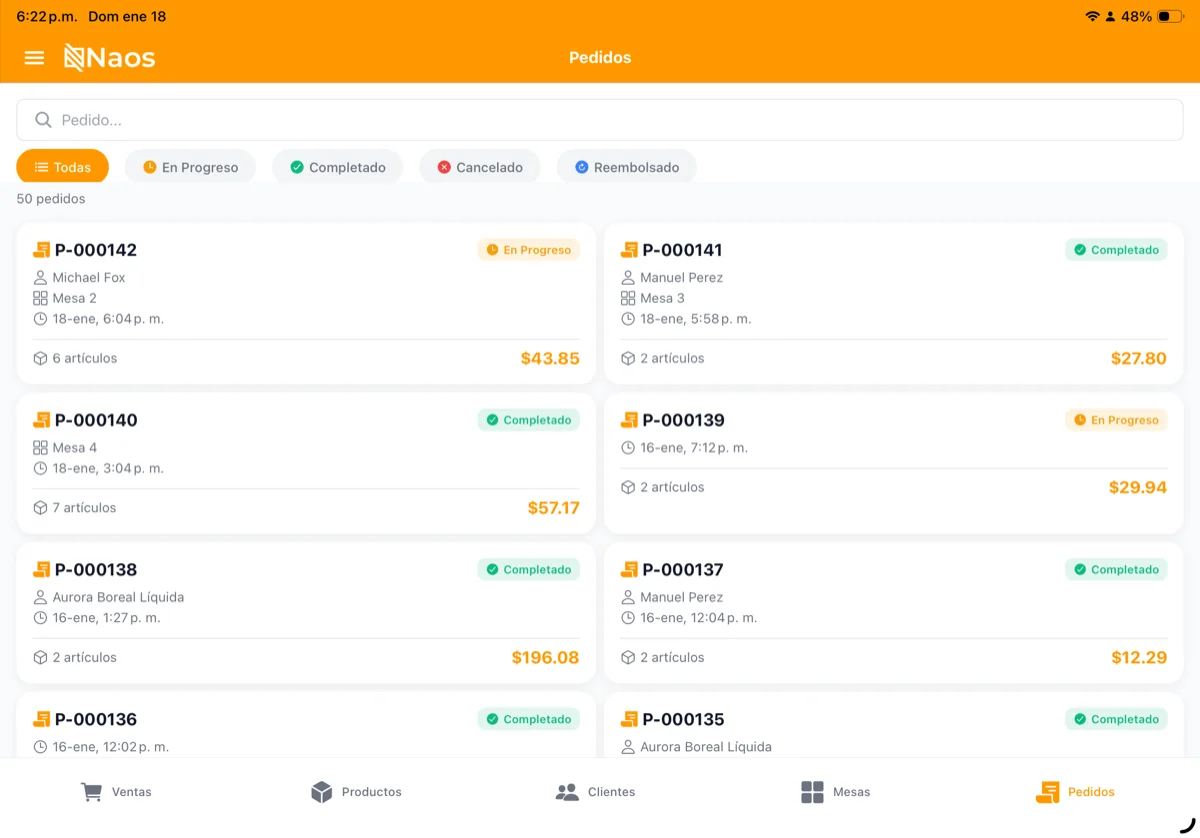Tap the Productos box icon

321,792
